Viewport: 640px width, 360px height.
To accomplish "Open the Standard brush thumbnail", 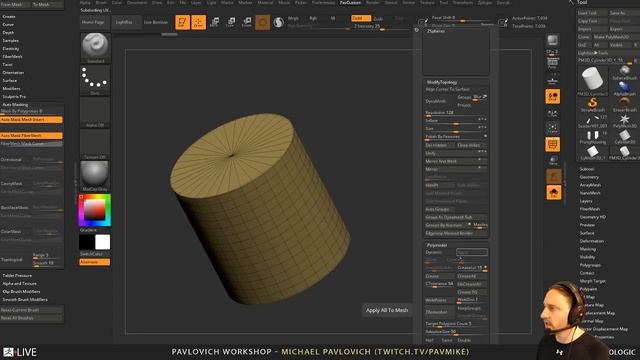I will 95,48.
